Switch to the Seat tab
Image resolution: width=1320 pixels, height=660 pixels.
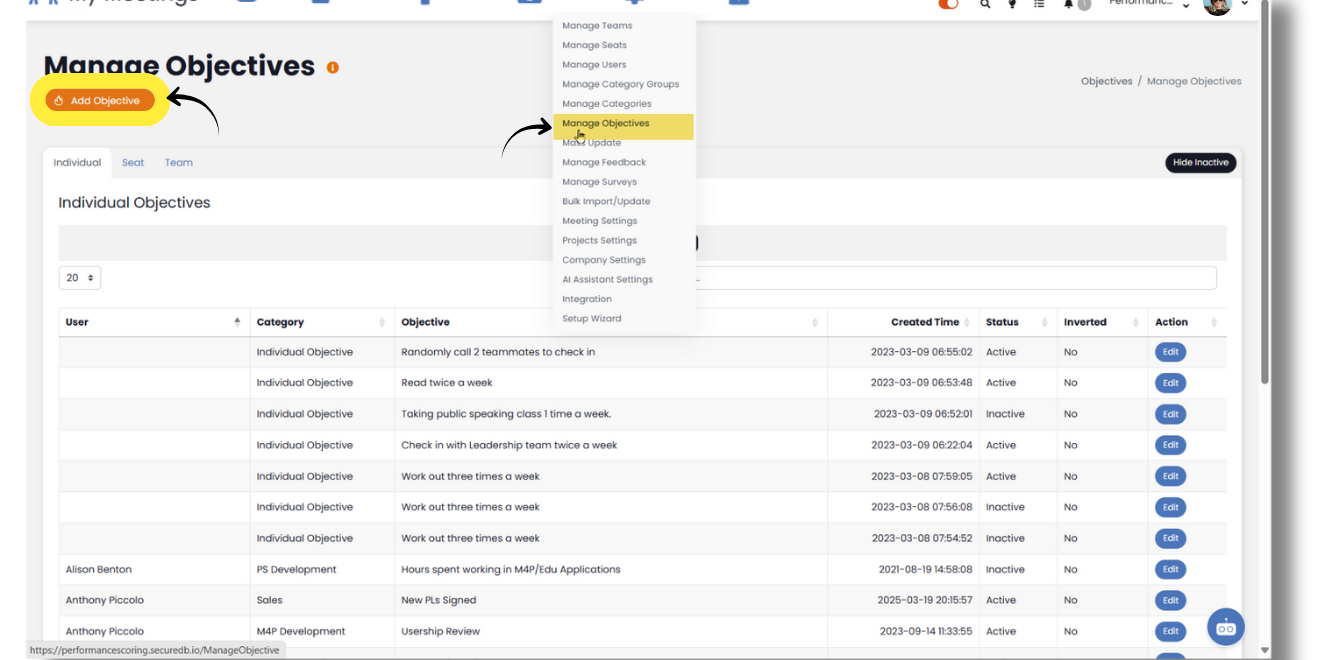click(x=133, y=163)
